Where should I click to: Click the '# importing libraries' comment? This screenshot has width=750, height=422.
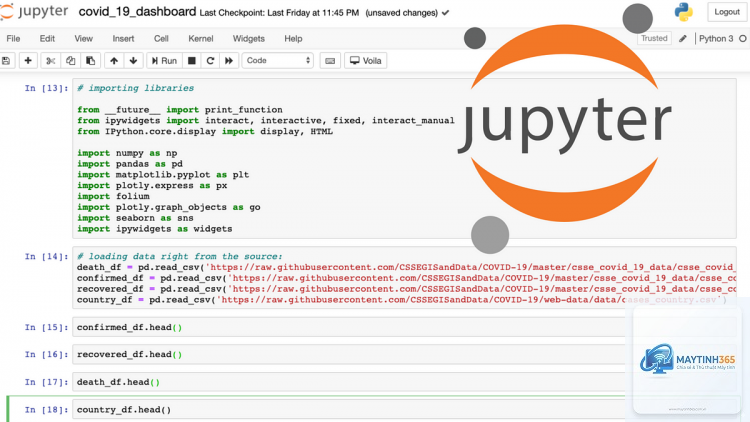coord(135,88)
